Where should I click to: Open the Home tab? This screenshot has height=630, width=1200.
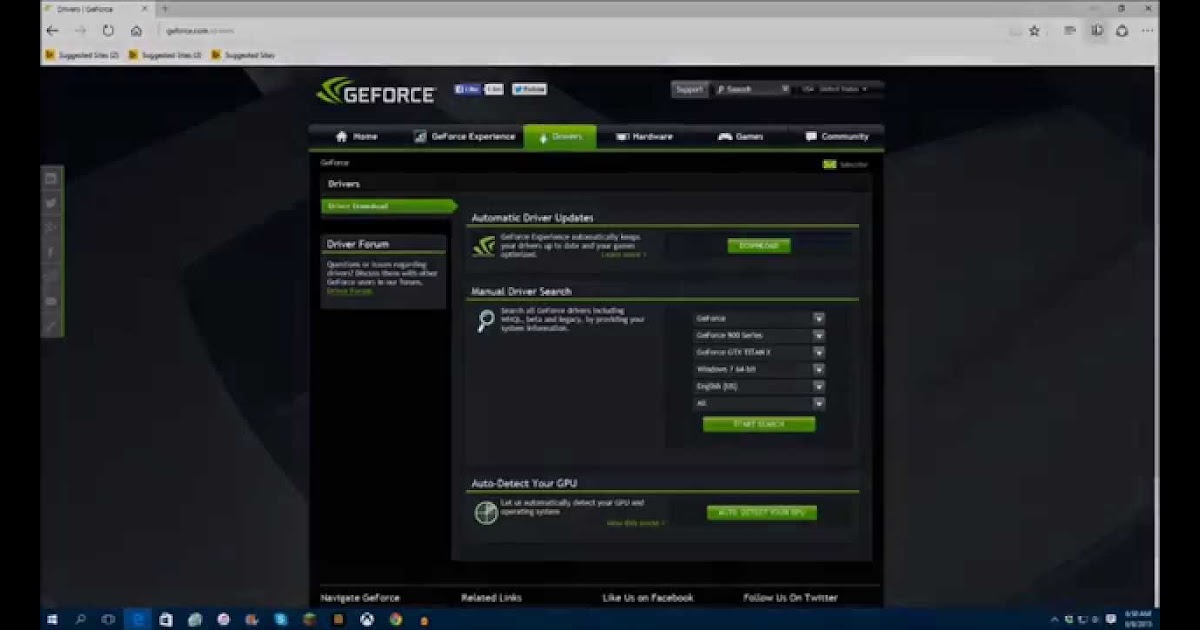[356, 137]
